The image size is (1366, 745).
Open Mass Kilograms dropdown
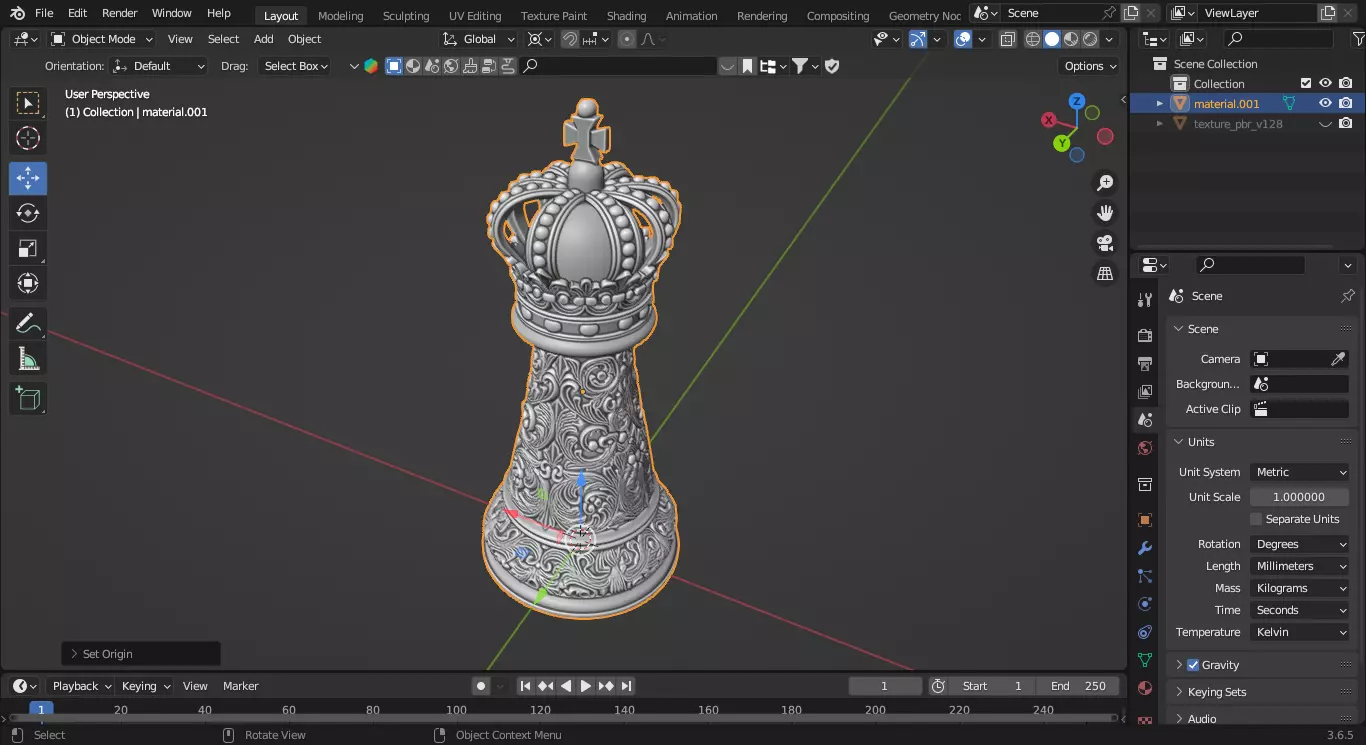point(1299,588)
